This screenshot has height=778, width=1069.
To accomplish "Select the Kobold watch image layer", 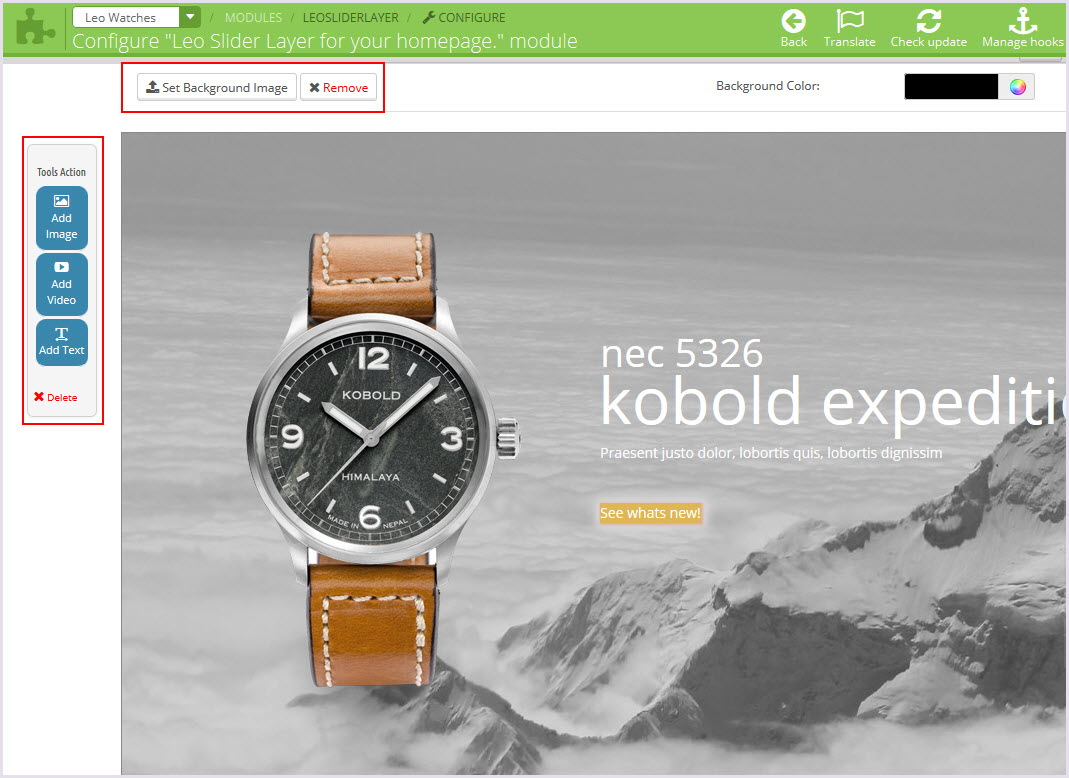I will coord(382,460).
